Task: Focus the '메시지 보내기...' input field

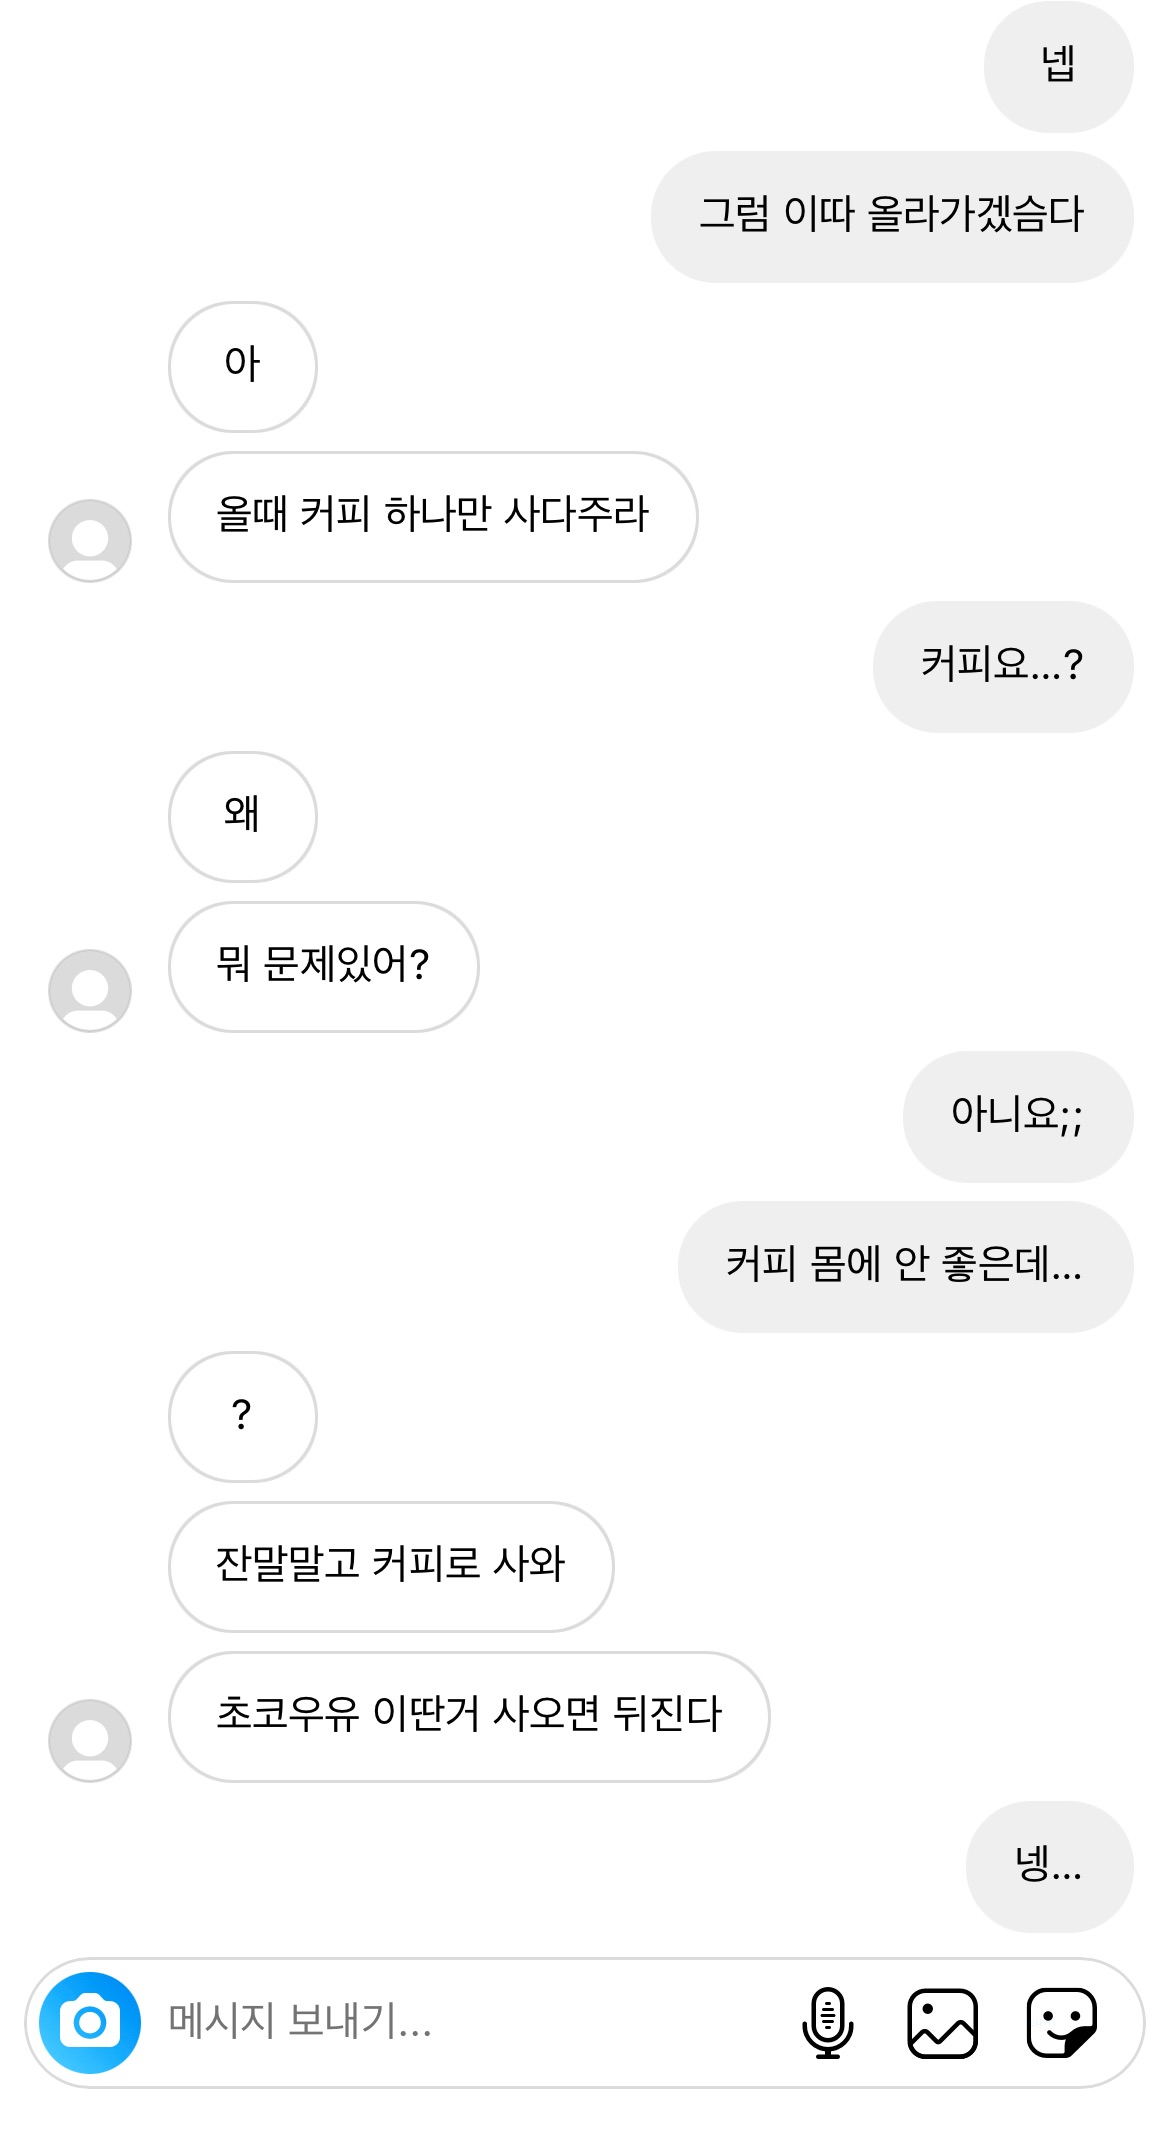Action: coord(450,2022)
